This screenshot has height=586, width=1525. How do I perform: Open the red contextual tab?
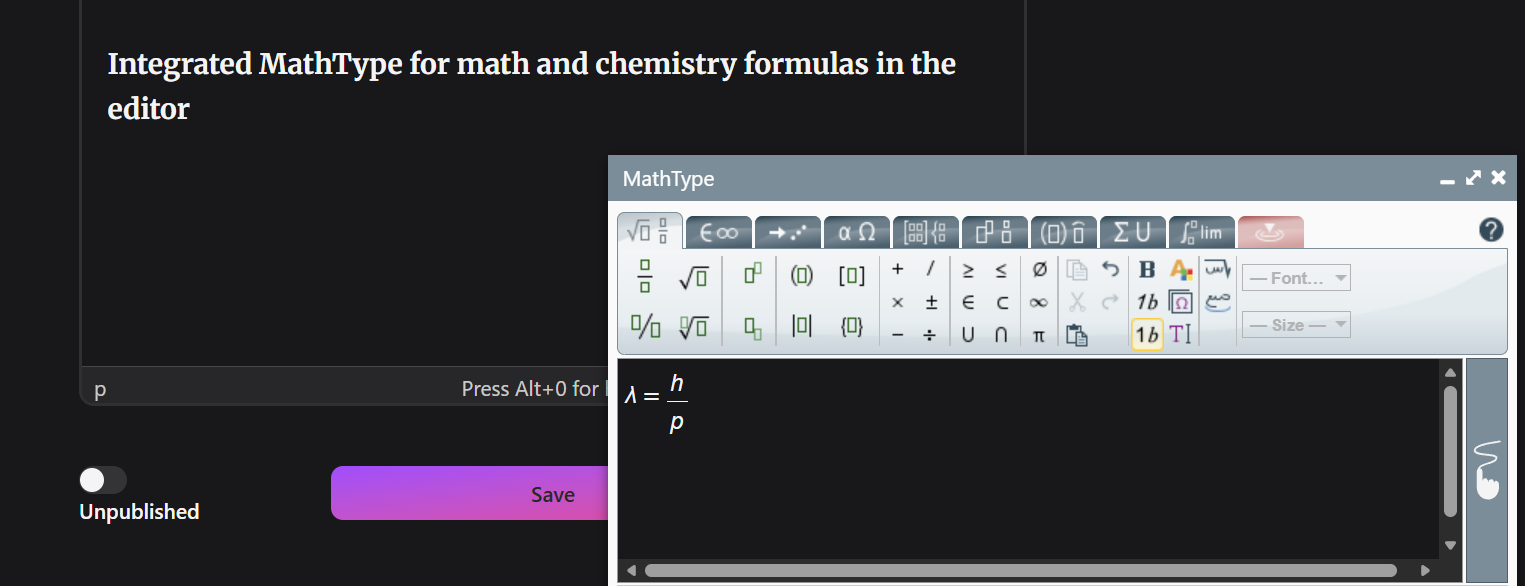coord(1271,232)
